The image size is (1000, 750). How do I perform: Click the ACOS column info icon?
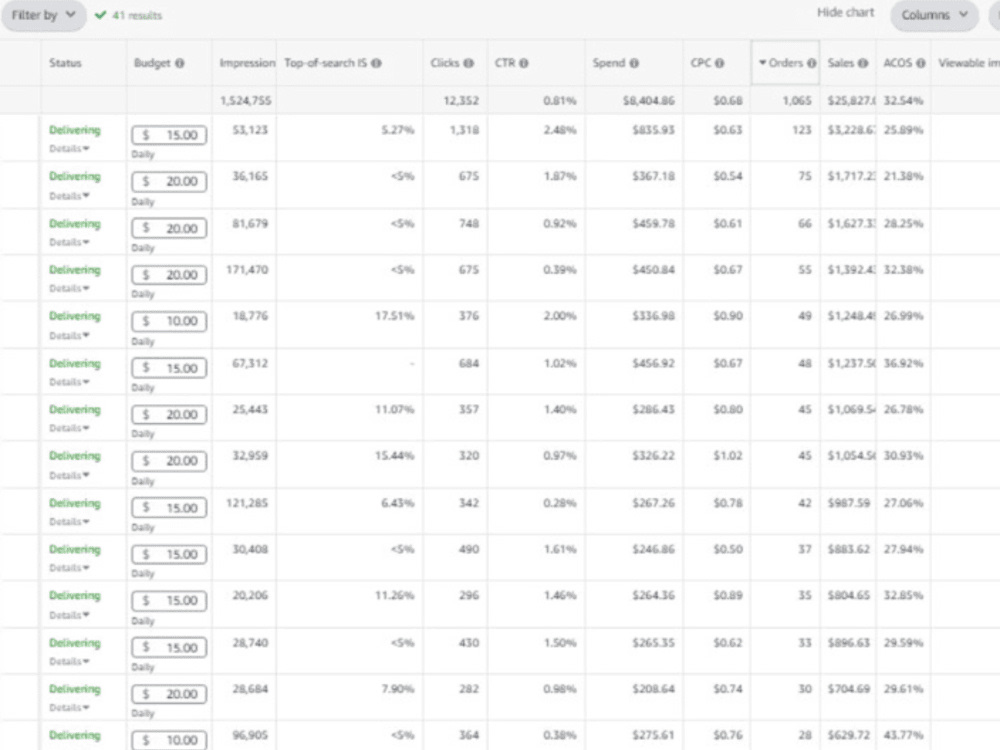point(920,63)
